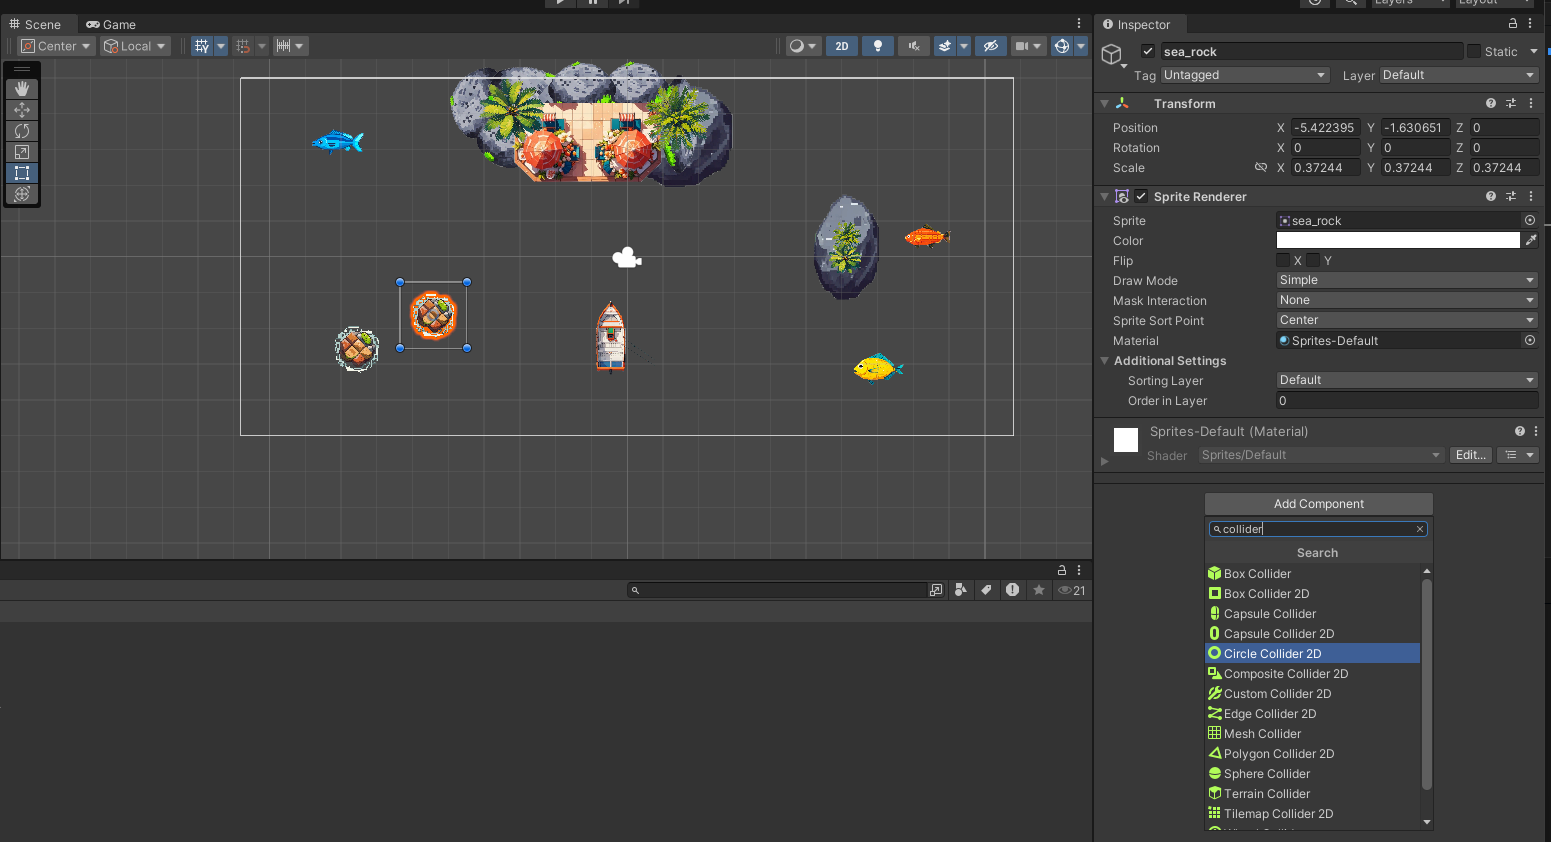
Task: Open the Tag dropdown set to Untagged
Action: [x=1244, y=74]
